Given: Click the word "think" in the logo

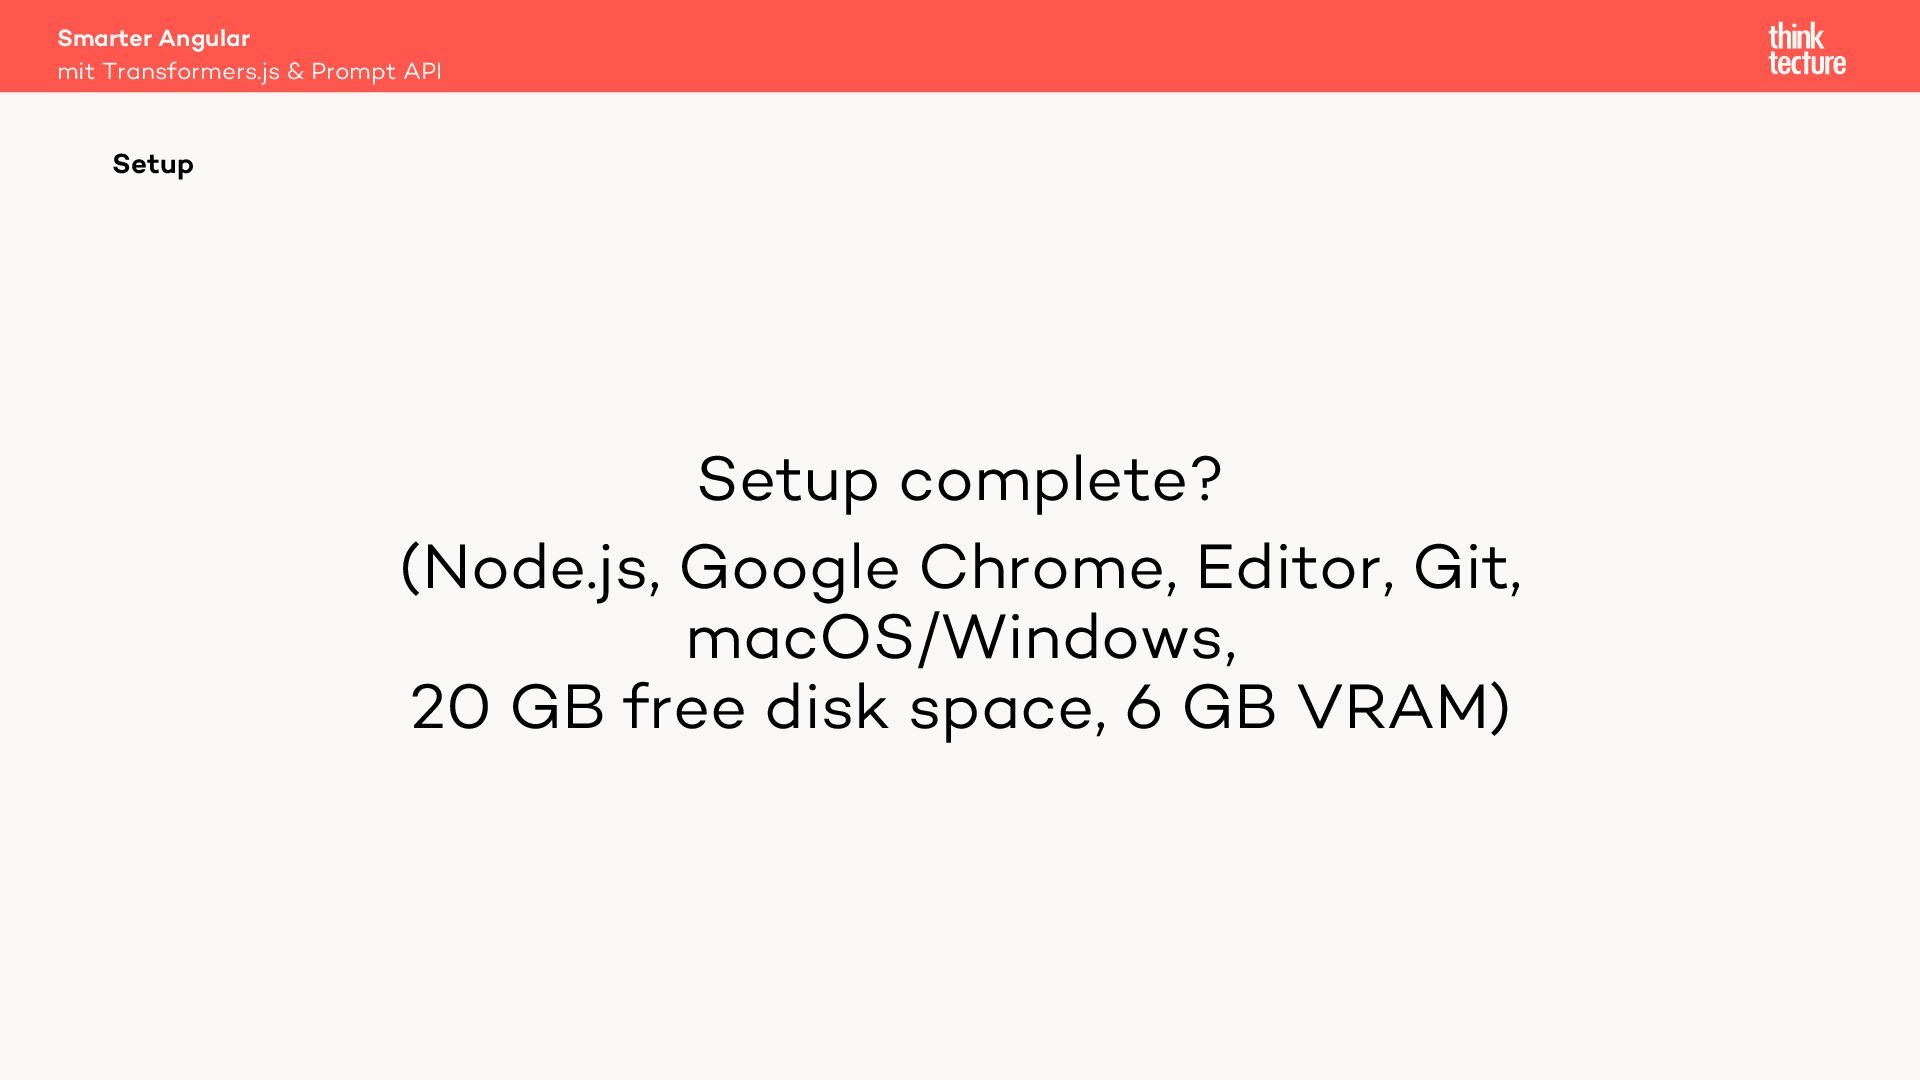Looking at the screenshot, I should 1796,37.
